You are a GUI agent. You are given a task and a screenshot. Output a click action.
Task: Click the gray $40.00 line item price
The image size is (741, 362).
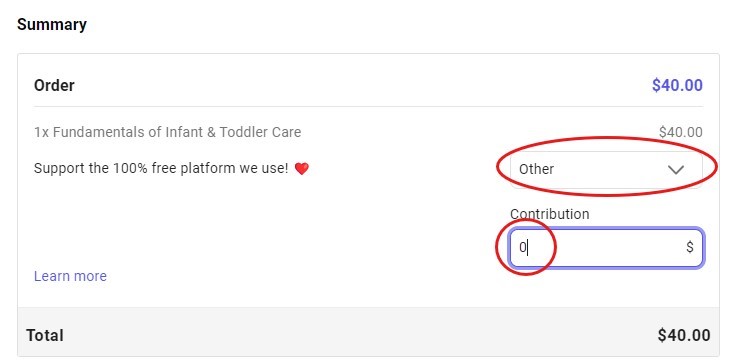click(x=681, y=132)
